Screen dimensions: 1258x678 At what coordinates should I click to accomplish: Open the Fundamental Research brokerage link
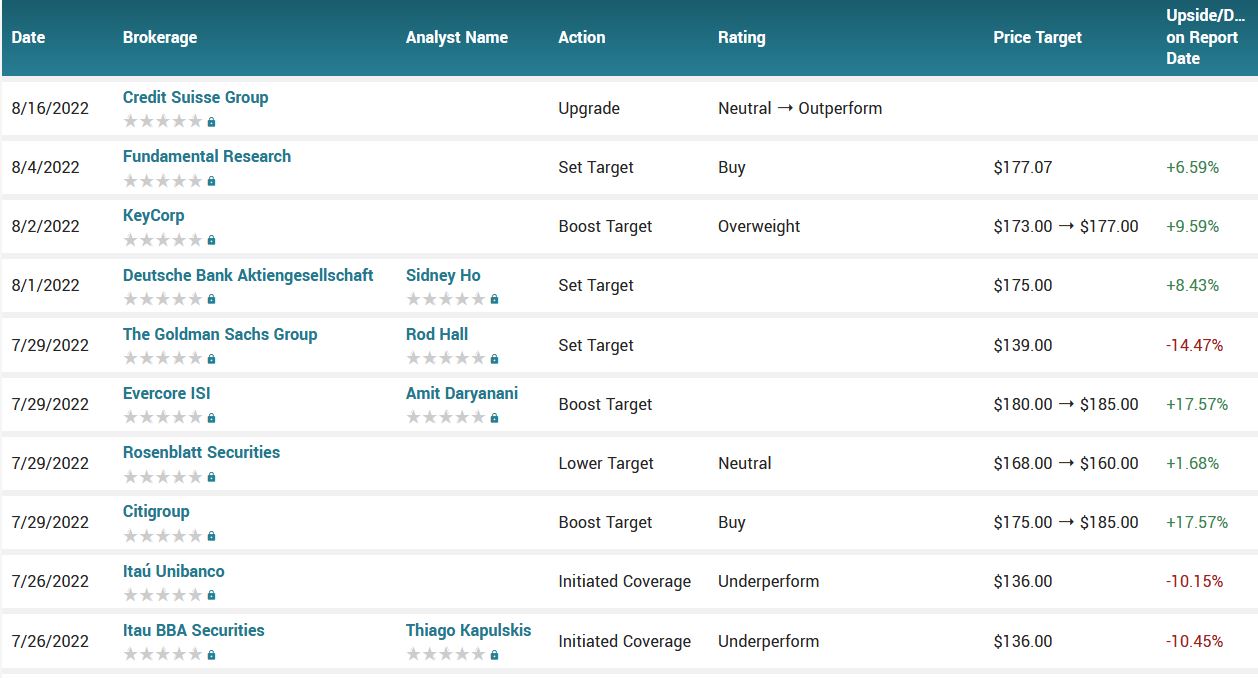click(x=207, y=156)
